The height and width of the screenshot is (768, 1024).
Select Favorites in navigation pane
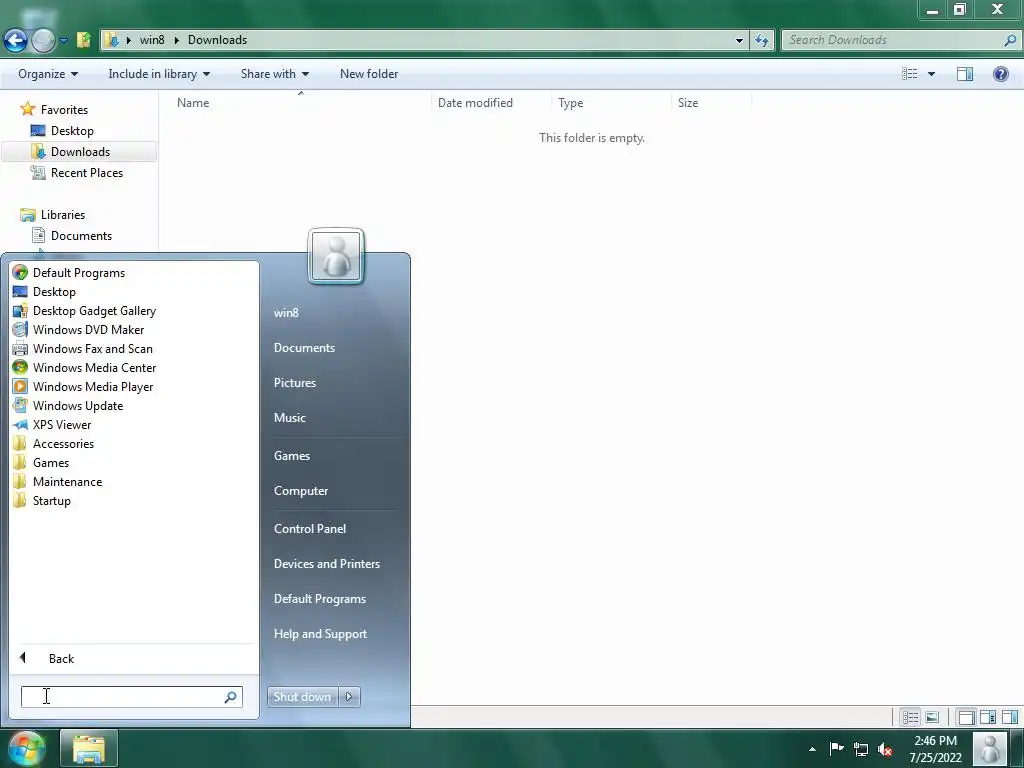coord(64,110)
